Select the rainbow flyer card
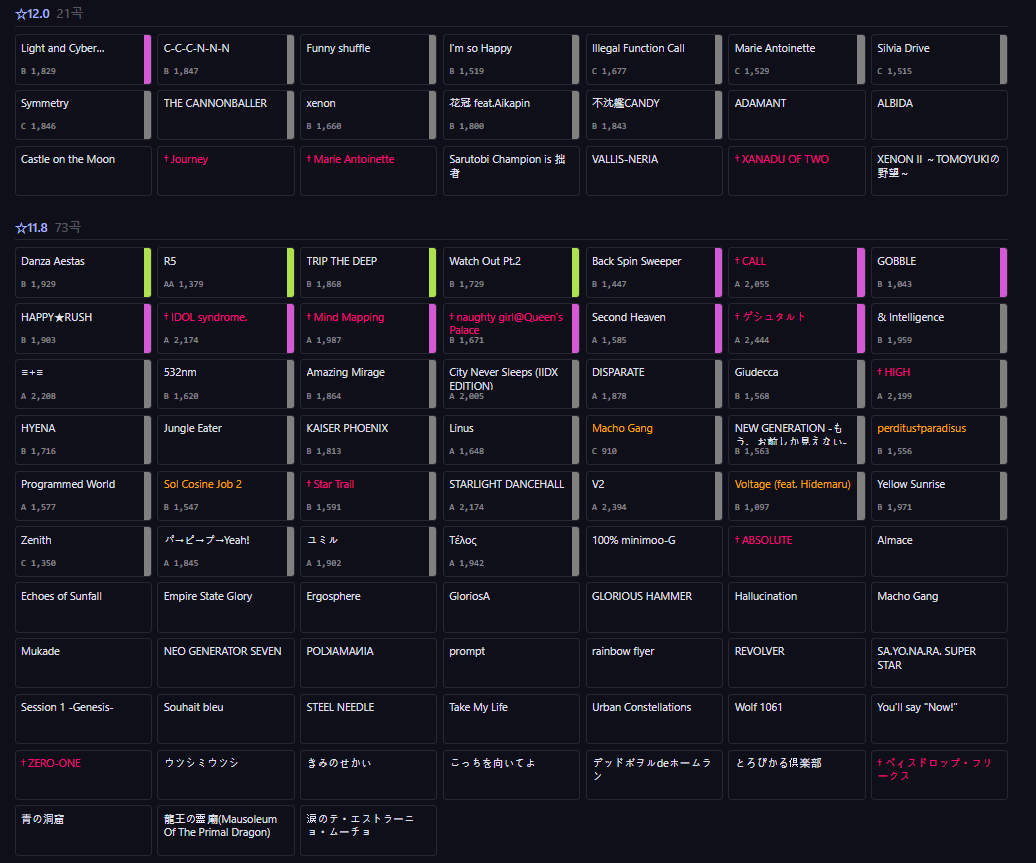 tap(654, 663)
